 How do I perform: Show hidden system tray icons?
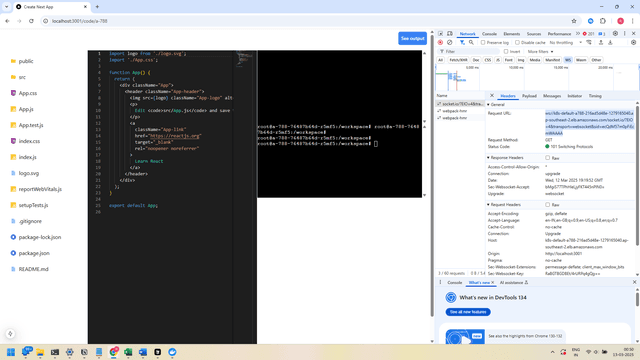[x=552, y=352]
